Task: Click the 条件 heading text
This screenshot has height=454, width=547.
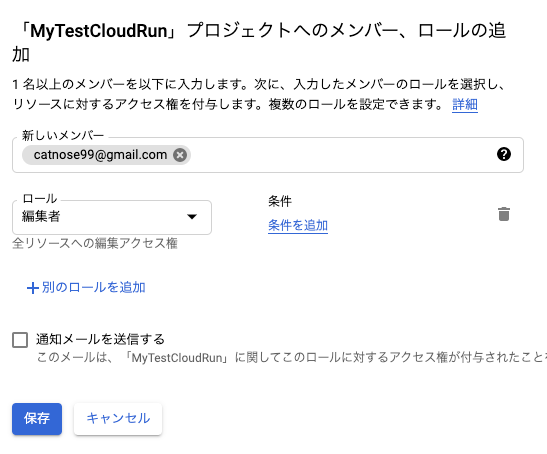Action: 280,201
